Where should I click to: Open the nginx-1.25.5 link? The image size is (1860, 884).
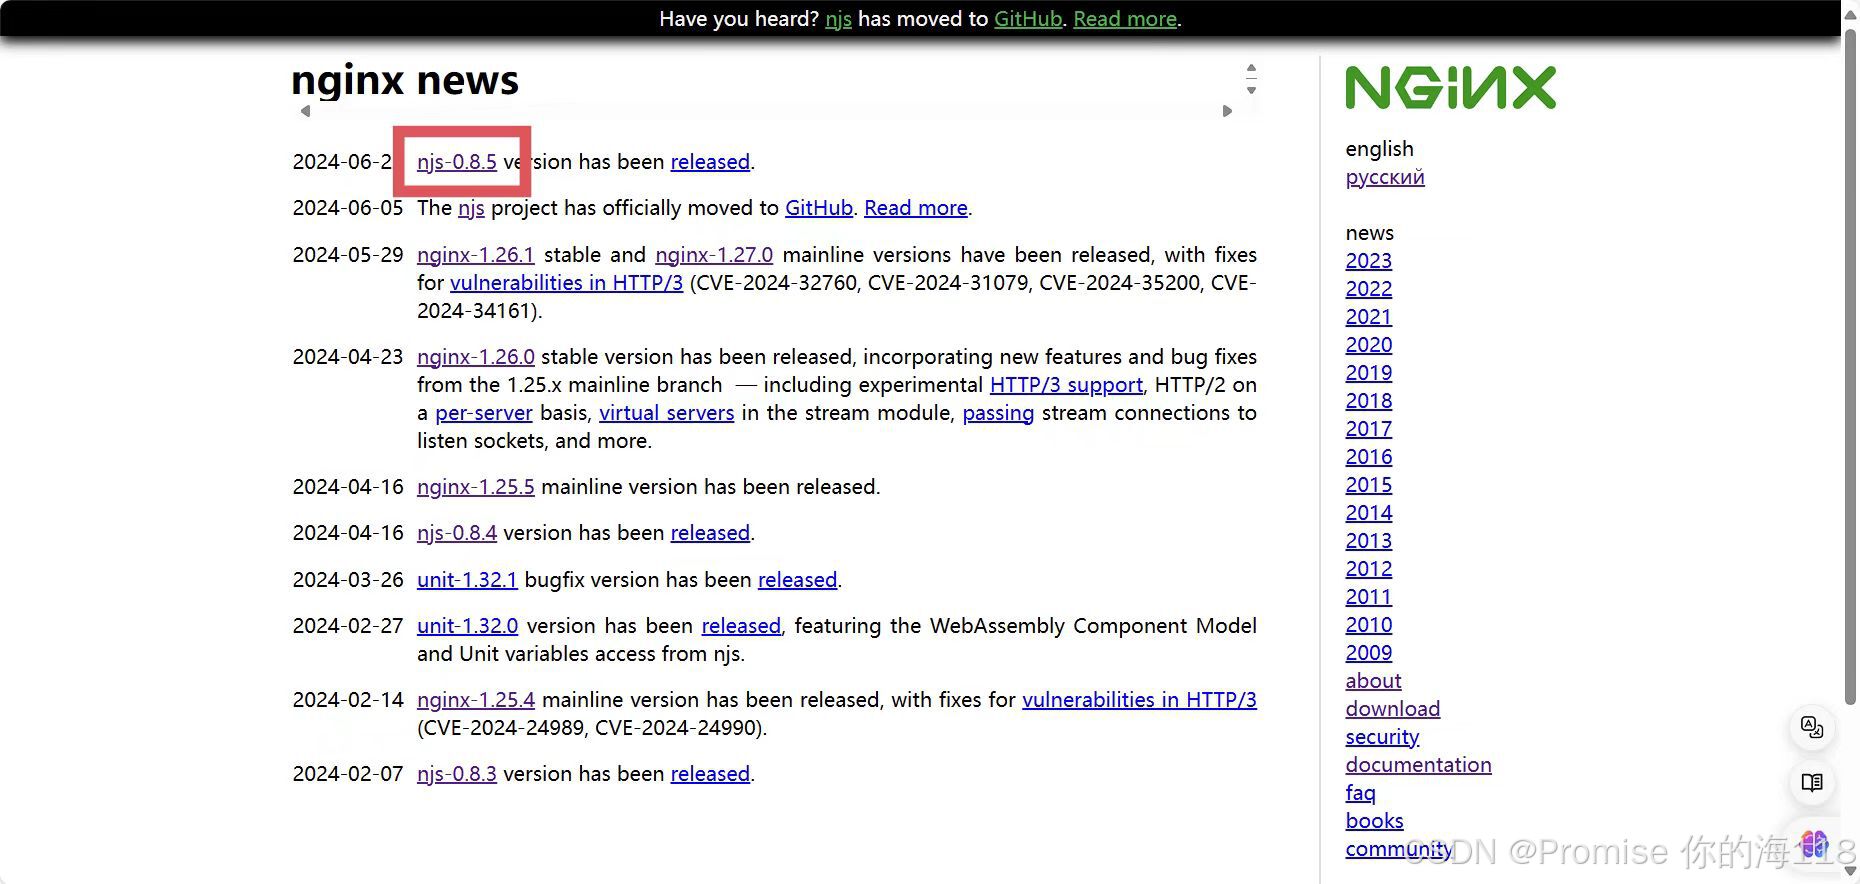pyautogui.click(x=476, y=487)
